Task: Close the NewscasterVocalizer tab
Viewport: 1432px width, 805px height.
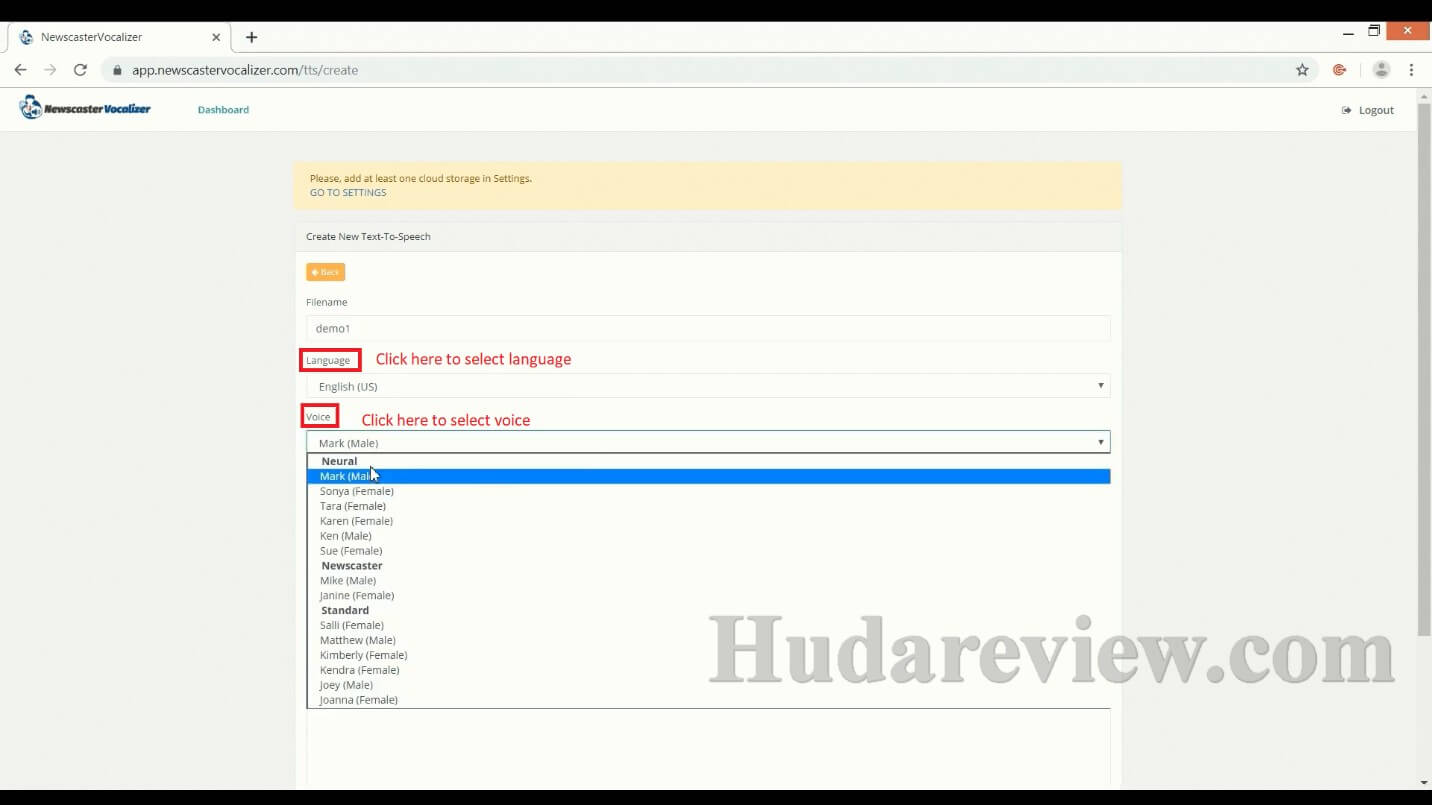Action: (216, 37)
